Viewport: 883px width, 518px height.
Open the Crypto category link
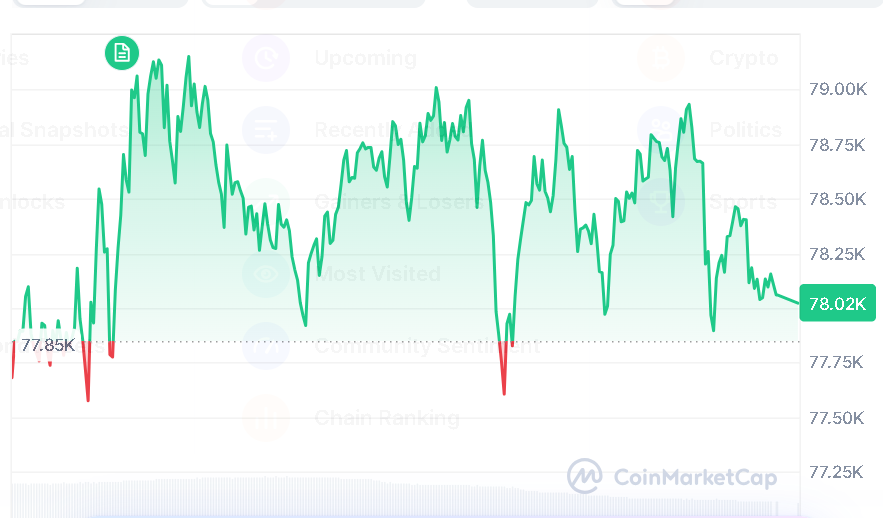click(x=743, y=58)
